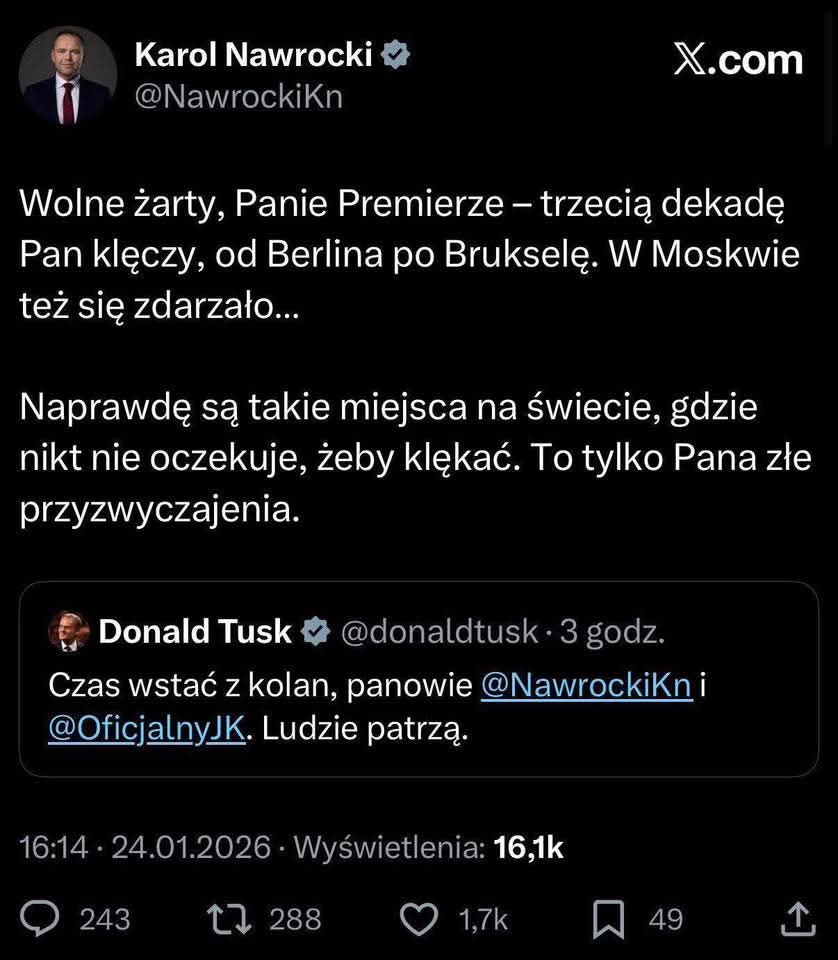
Task: Open the @NawrockiKn handle under the author name
Action: 238,98
